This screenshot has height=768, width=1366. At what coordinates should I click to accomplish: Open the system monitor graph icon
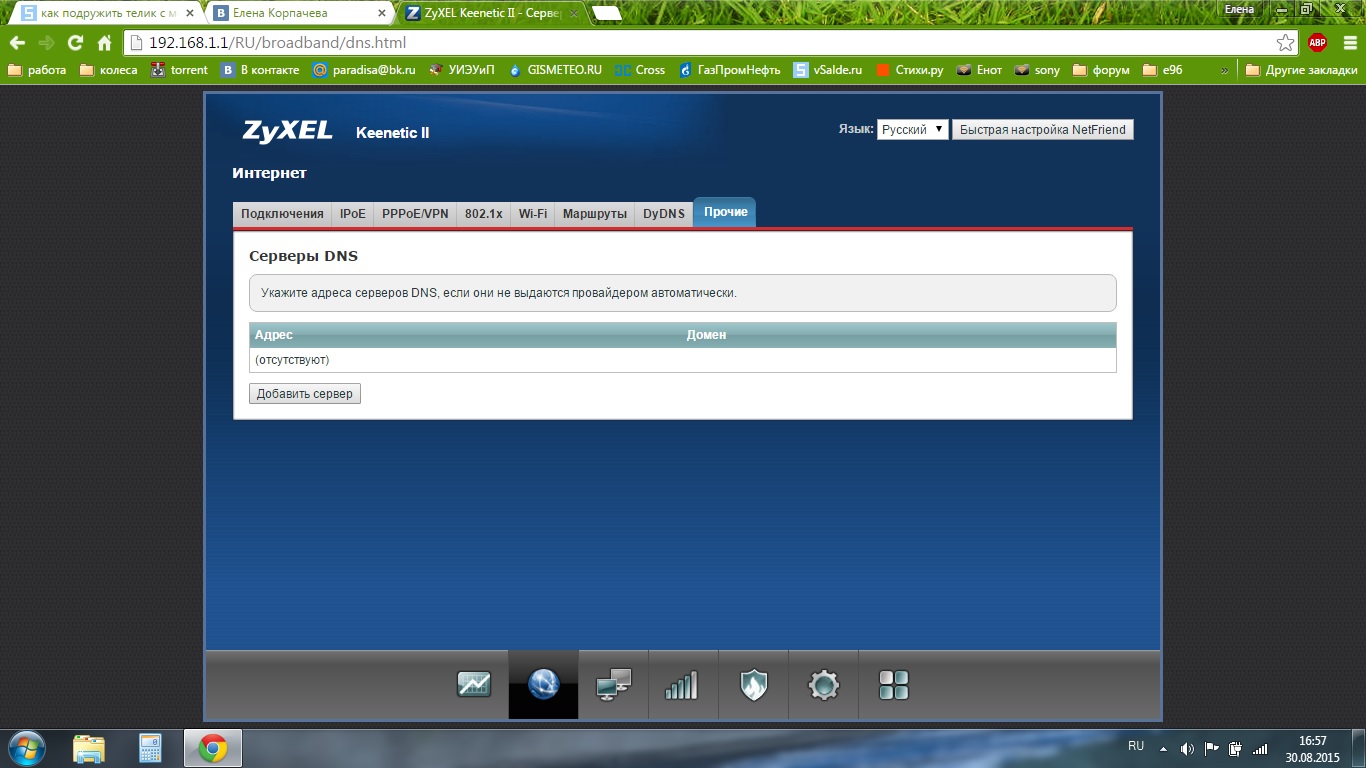[474, 685]
